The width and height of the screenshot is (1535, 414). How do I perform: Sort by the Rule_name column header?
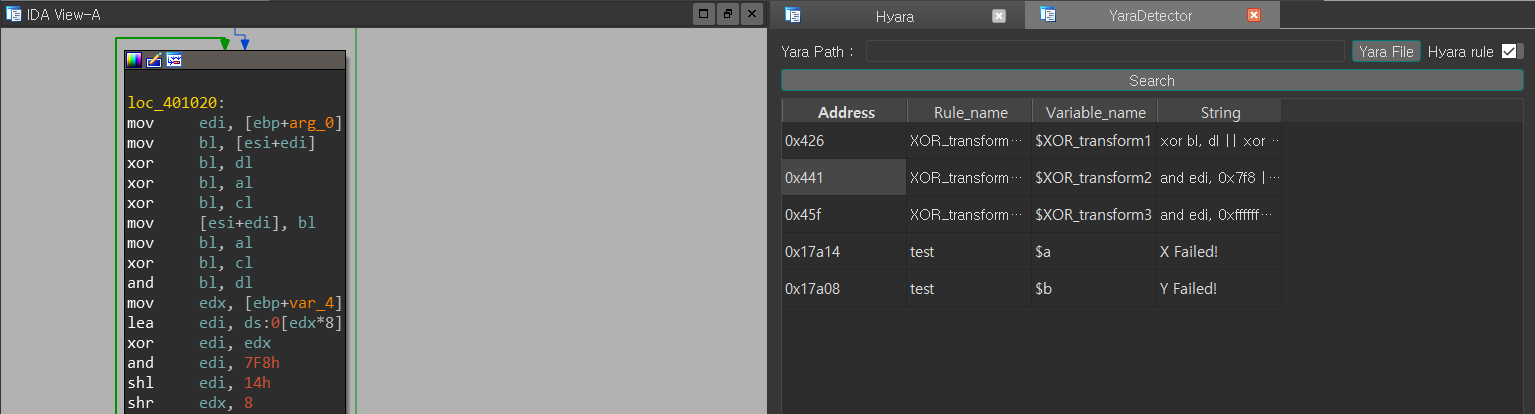tap(970, 112)
